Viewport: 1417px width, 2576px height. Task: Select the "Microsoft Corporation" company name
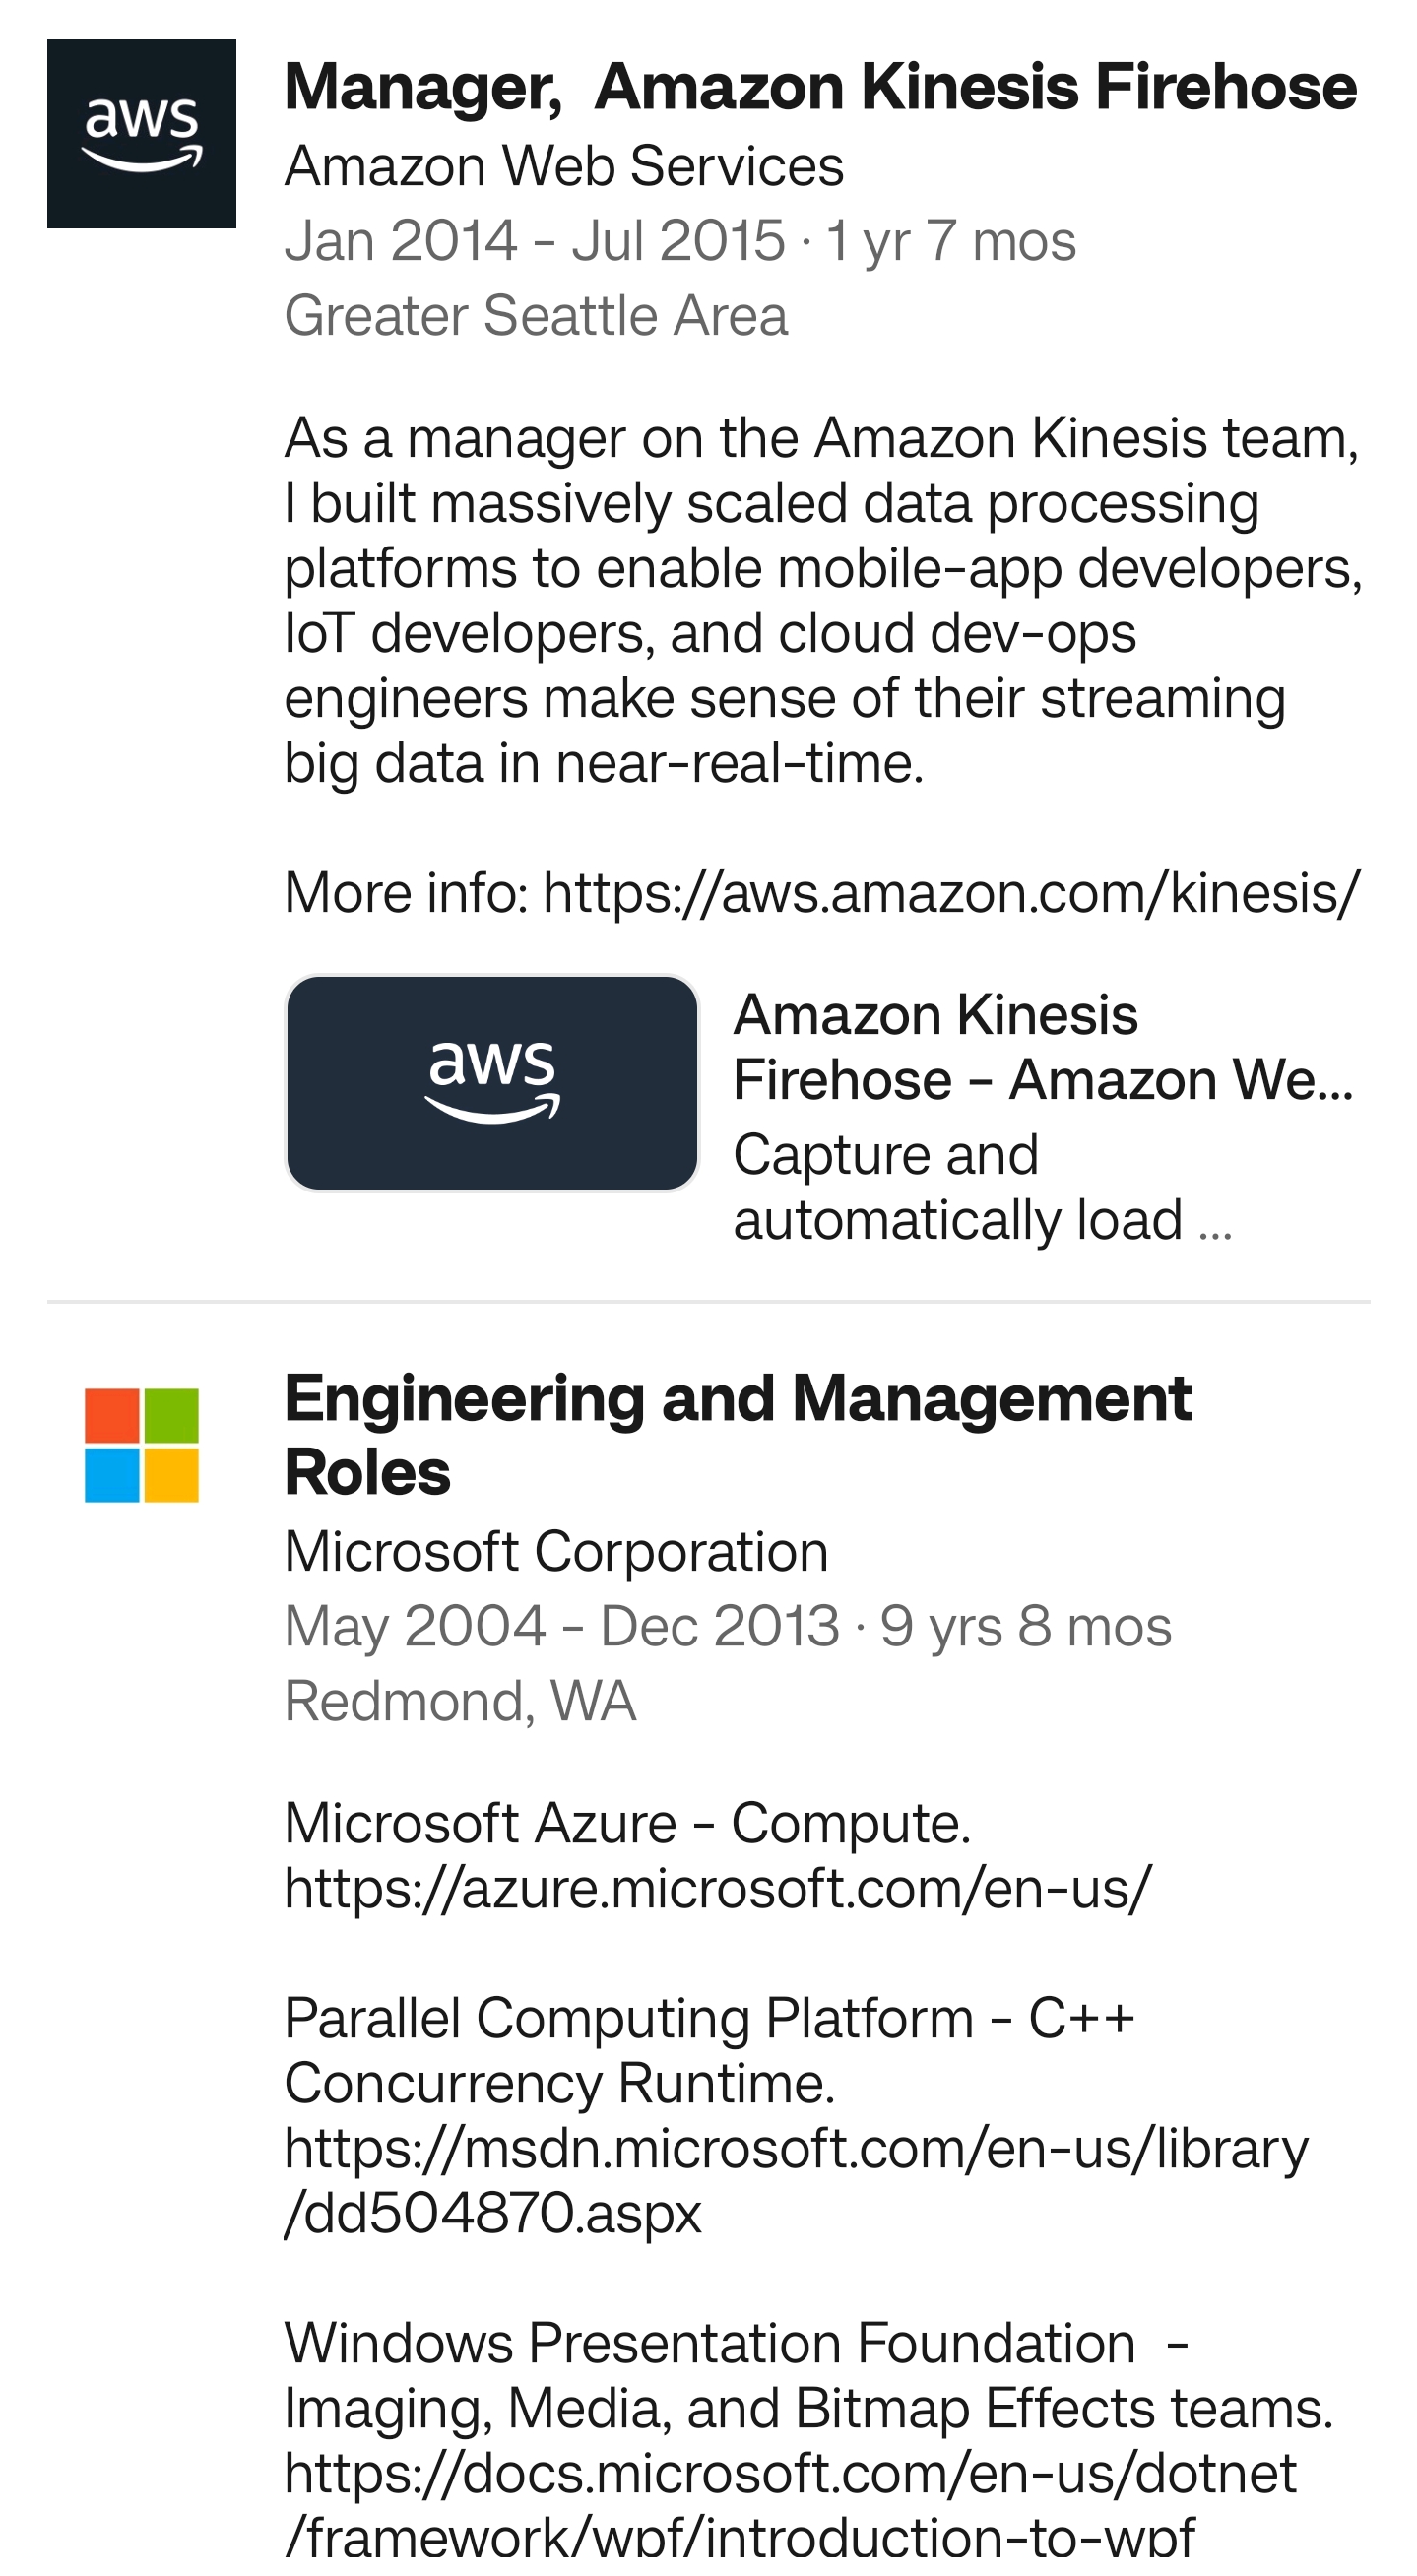(x=556, y=1551)
